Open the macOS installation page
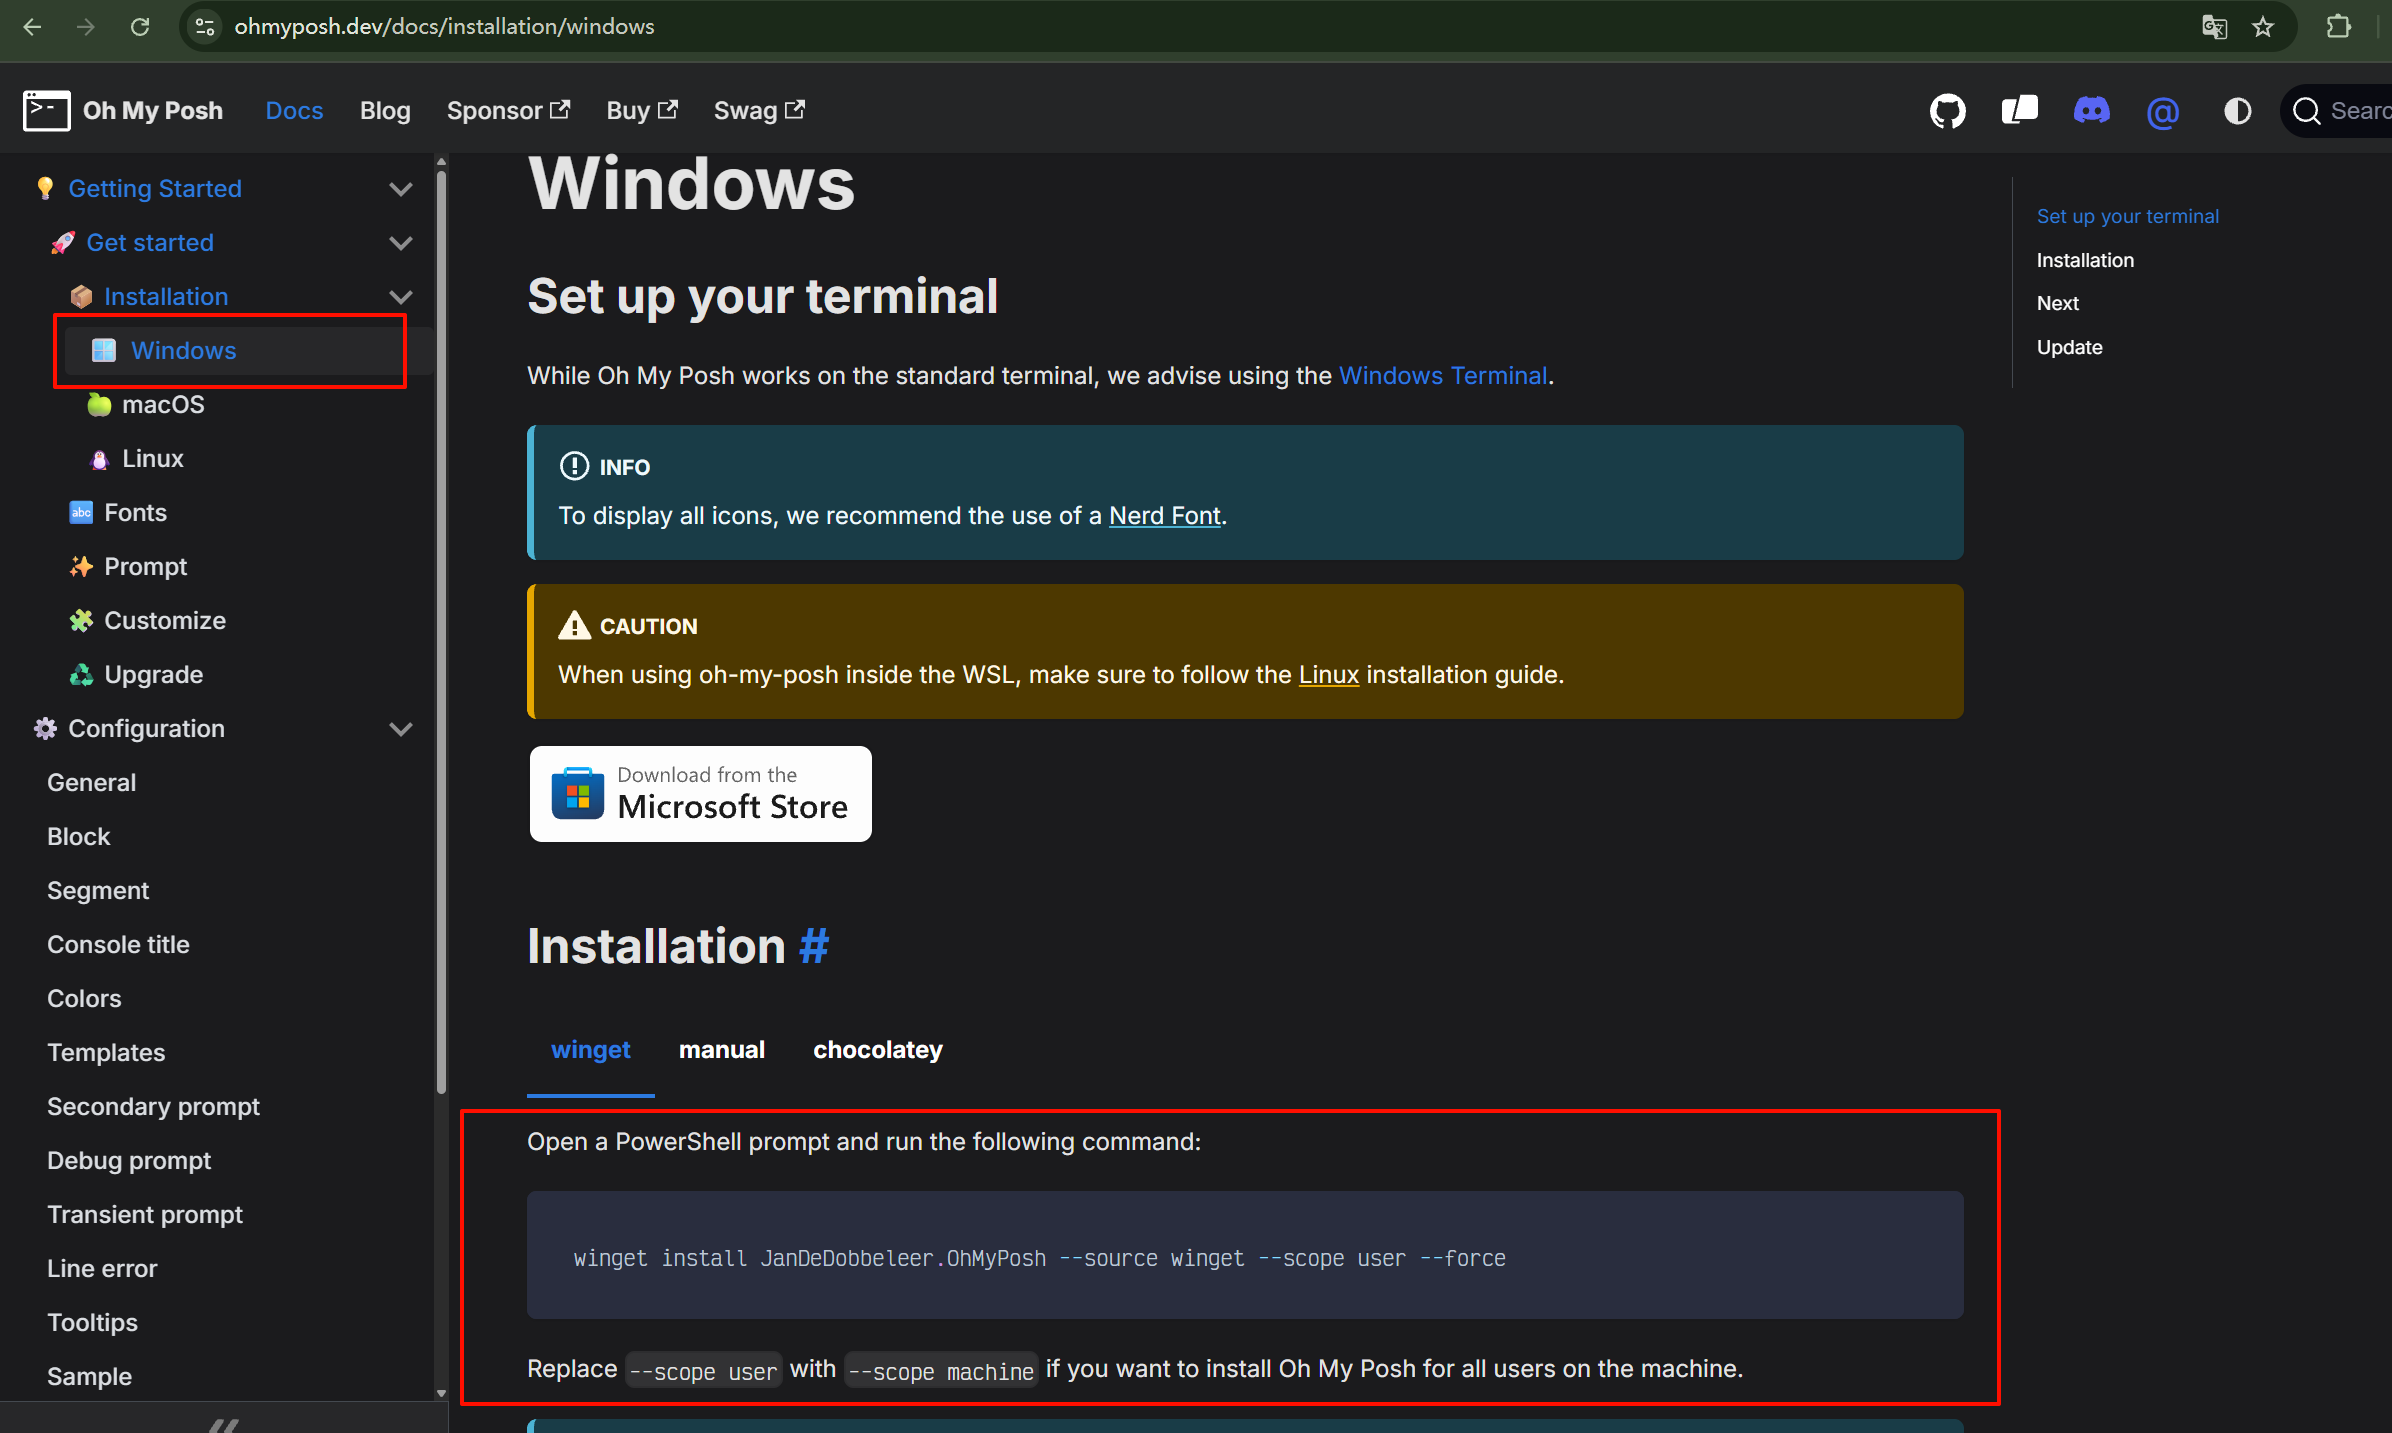The image size is (2392, 1433). [x=162, y=405]
